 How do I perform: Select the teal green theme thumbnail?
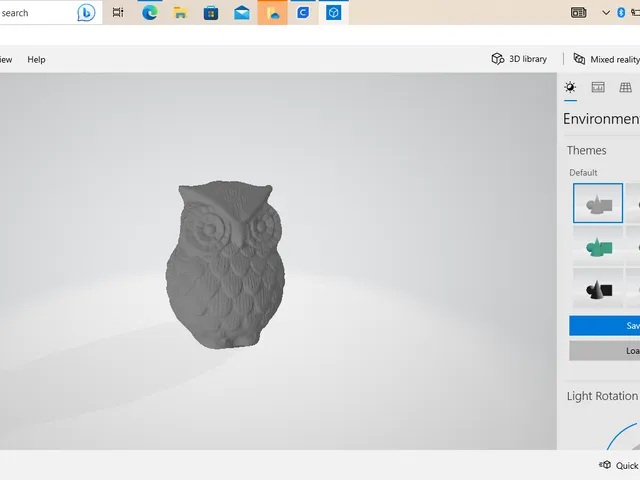click(598, 247)
